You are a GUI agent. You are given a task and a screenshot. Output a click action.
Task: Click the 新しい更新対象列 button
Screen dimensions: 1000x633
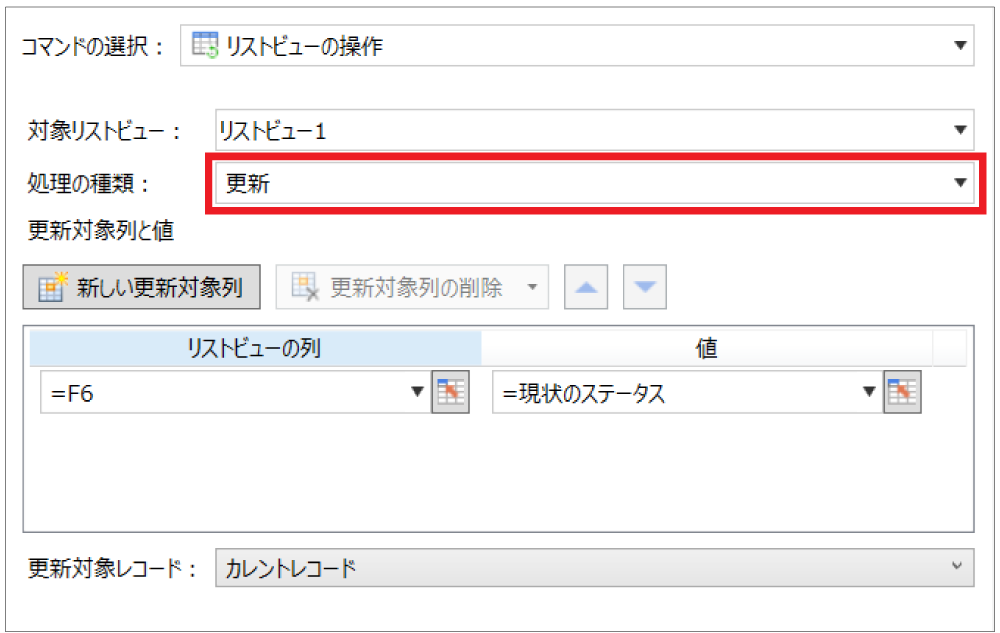click(x=140, y=287)
